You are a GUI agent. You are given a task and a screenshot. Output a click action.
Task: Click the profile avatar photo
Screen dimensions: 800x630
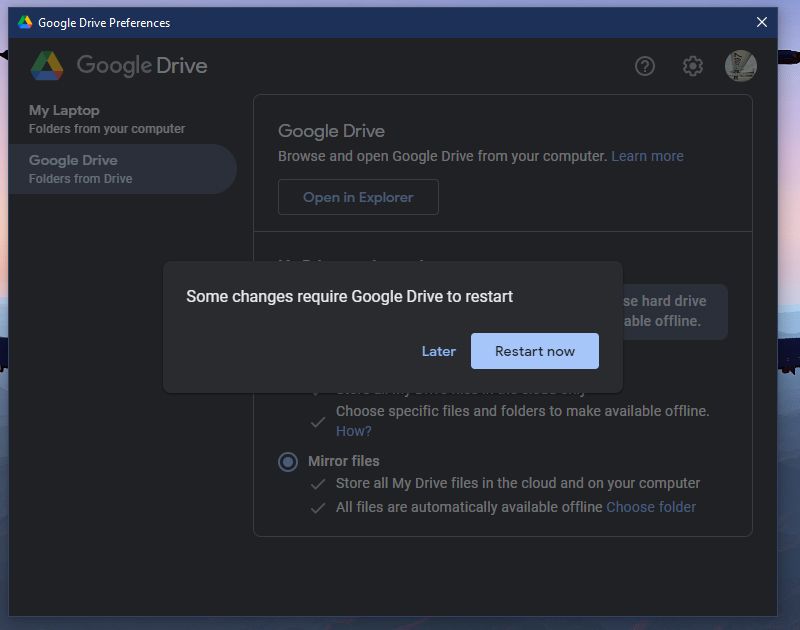click(x=739, y=66)
